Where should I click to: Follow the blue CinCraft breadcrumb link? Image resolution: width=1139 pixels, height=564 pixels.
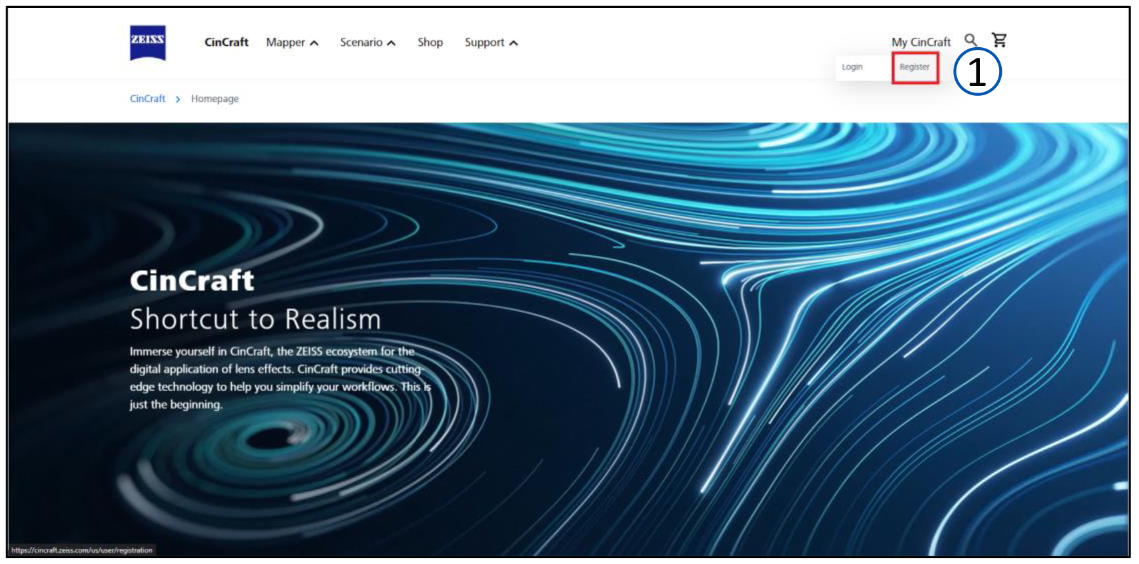click(x=147, y=99)
